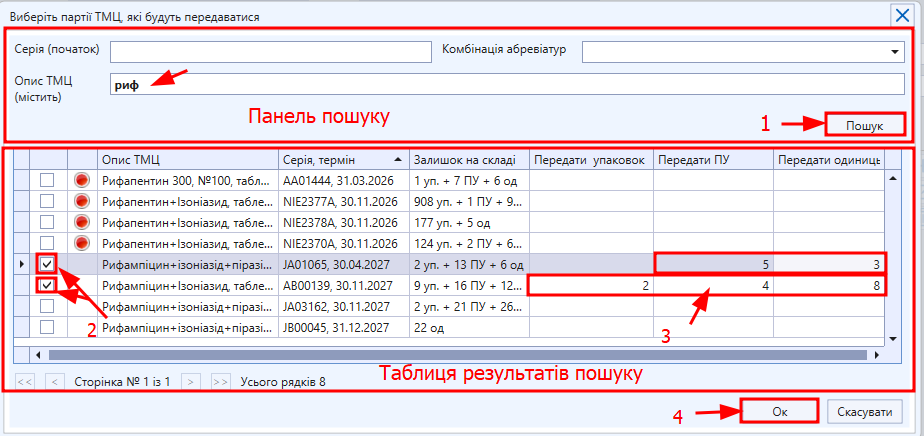Image resolution: width=924 pixels, height=436 pixels.
Task: Edit Передати упаковок value 2 for AB00139
Action: [591, 286]
